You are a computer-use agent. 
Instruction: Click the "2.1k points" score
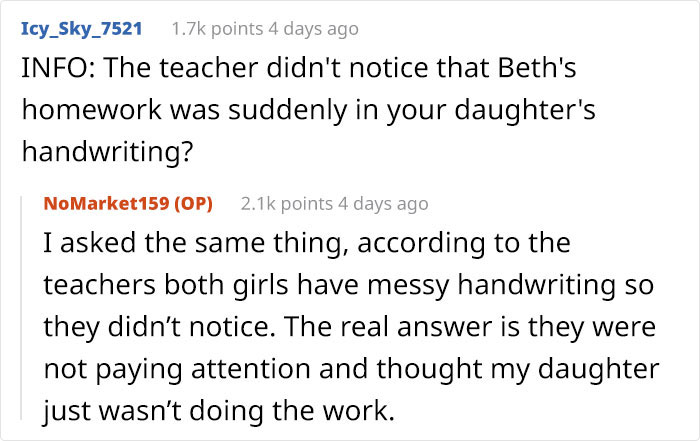tap(287, 204)
